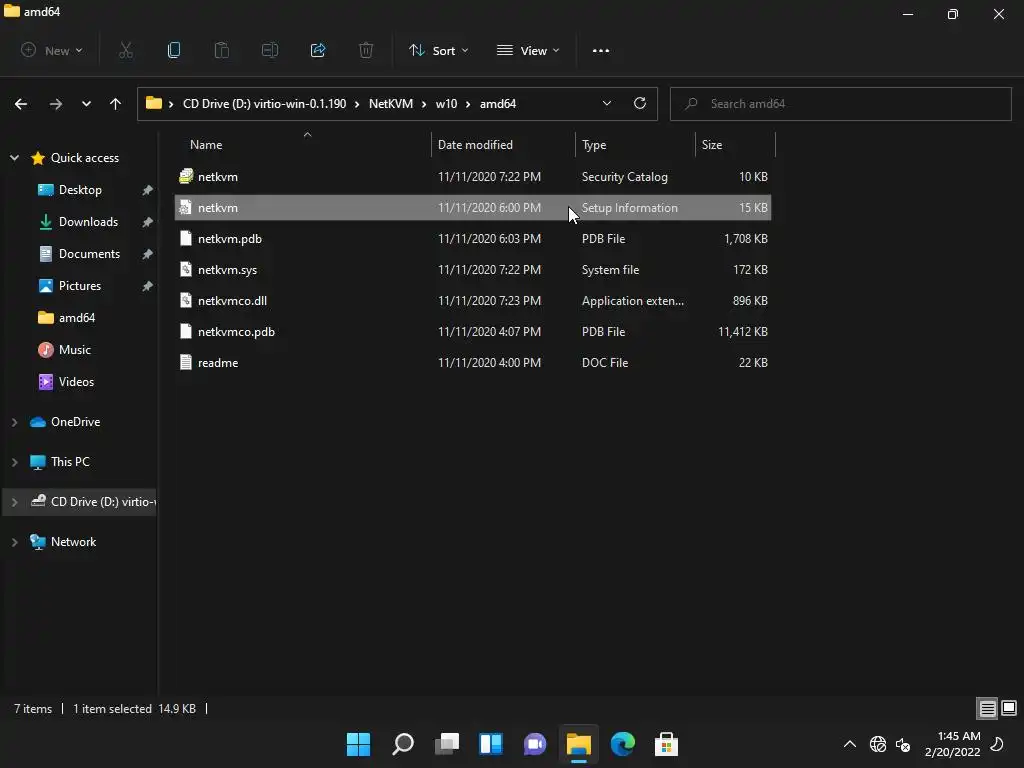The width and height of the screenshot is (1024, 768).
Task: Expand This PC in navigation pane
Action: point(14,462)
